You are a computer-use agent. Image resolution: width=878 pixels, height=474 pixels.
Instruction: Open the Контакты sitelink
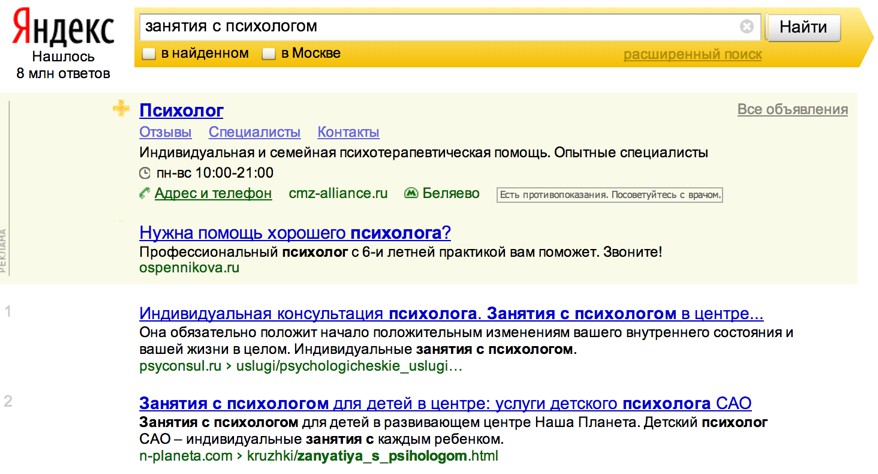tap(348, 132)
